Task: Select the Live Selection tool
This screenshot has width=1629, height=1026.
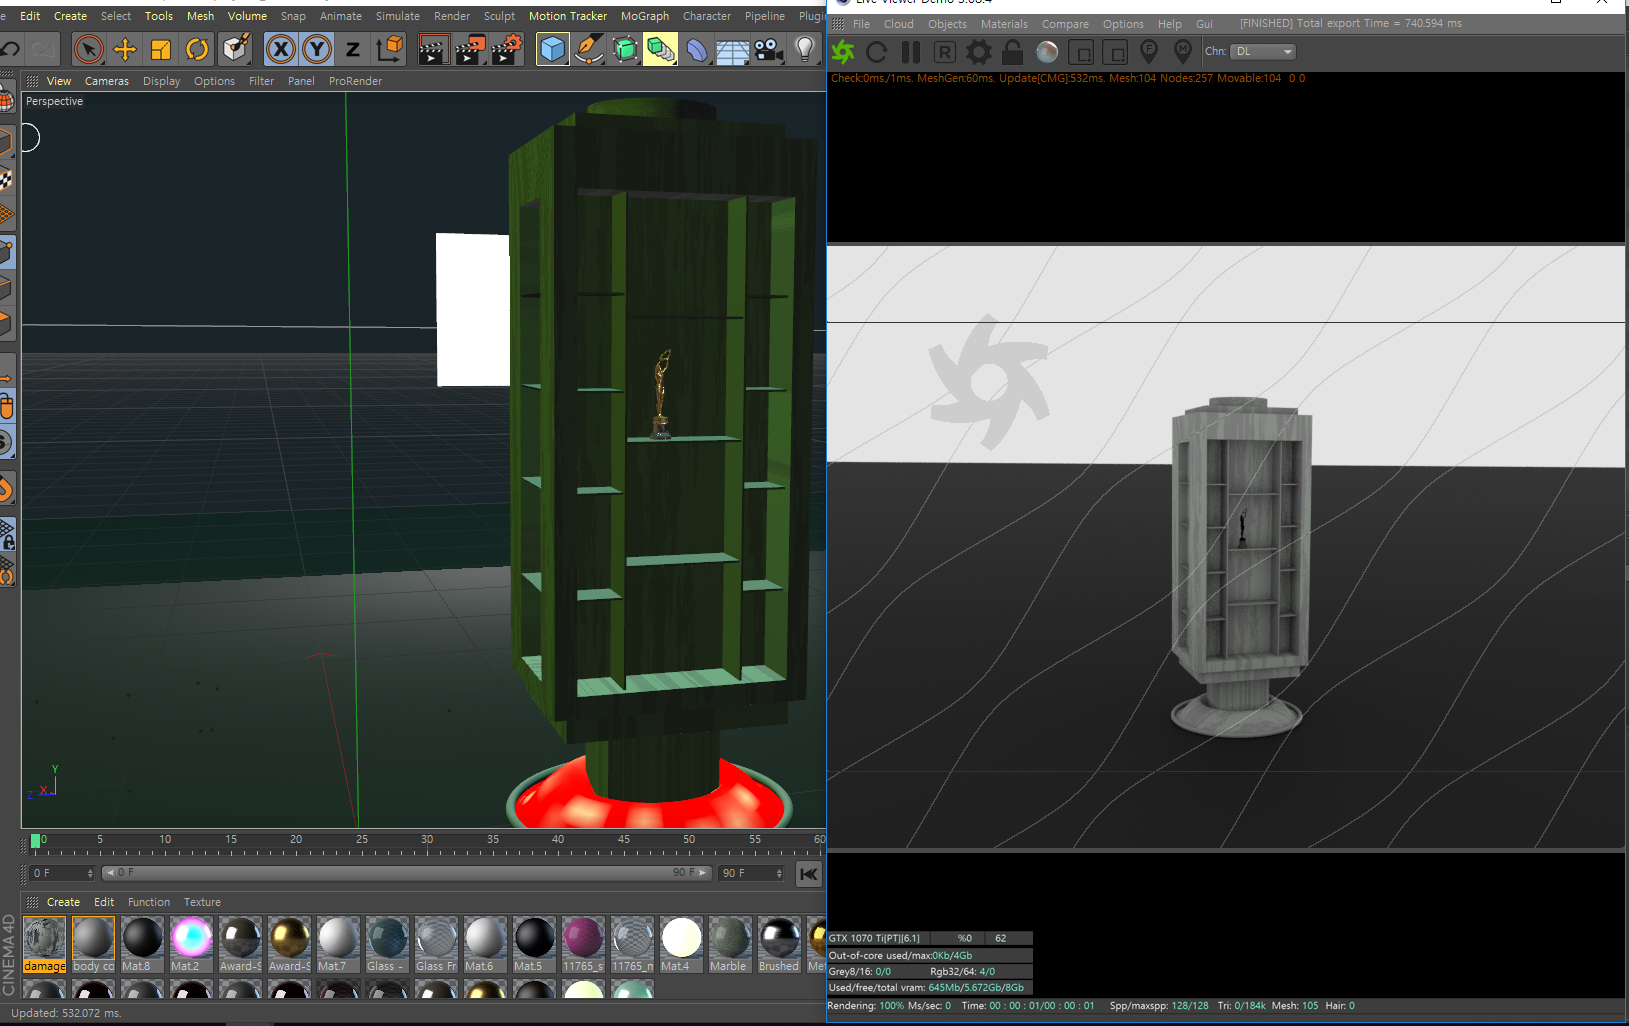Action: click(89, 49)
